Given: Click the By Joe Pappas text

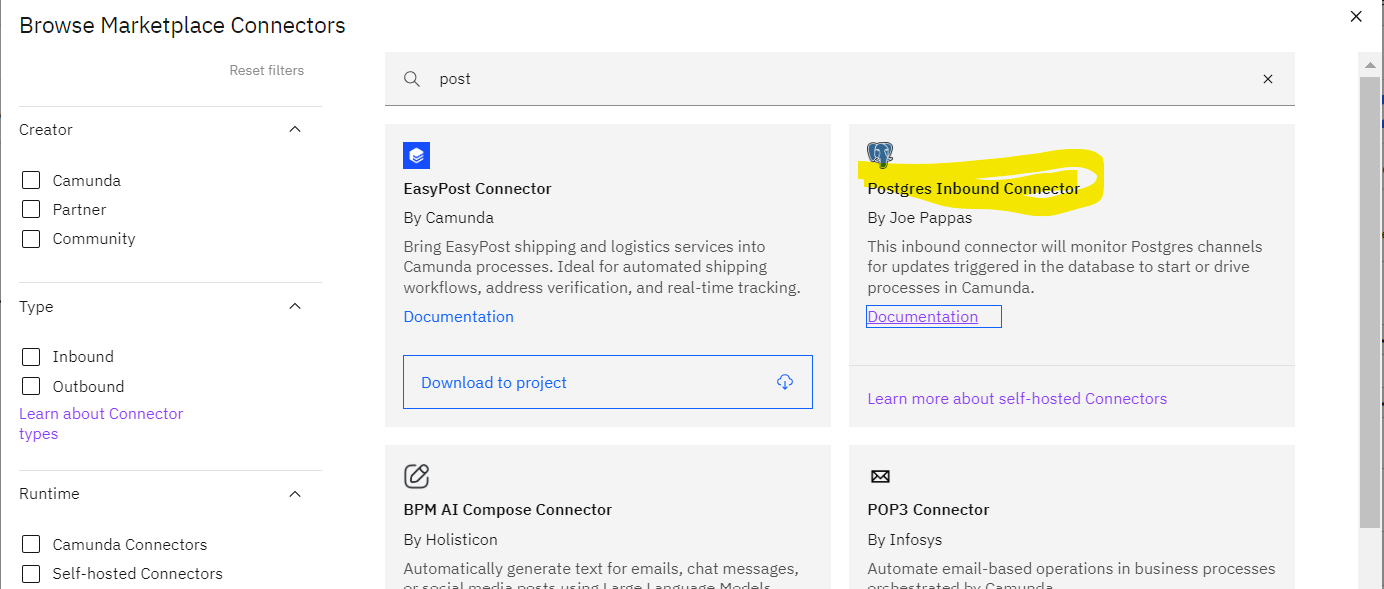Looking at the screenshot, I should (x=920, y=217).
